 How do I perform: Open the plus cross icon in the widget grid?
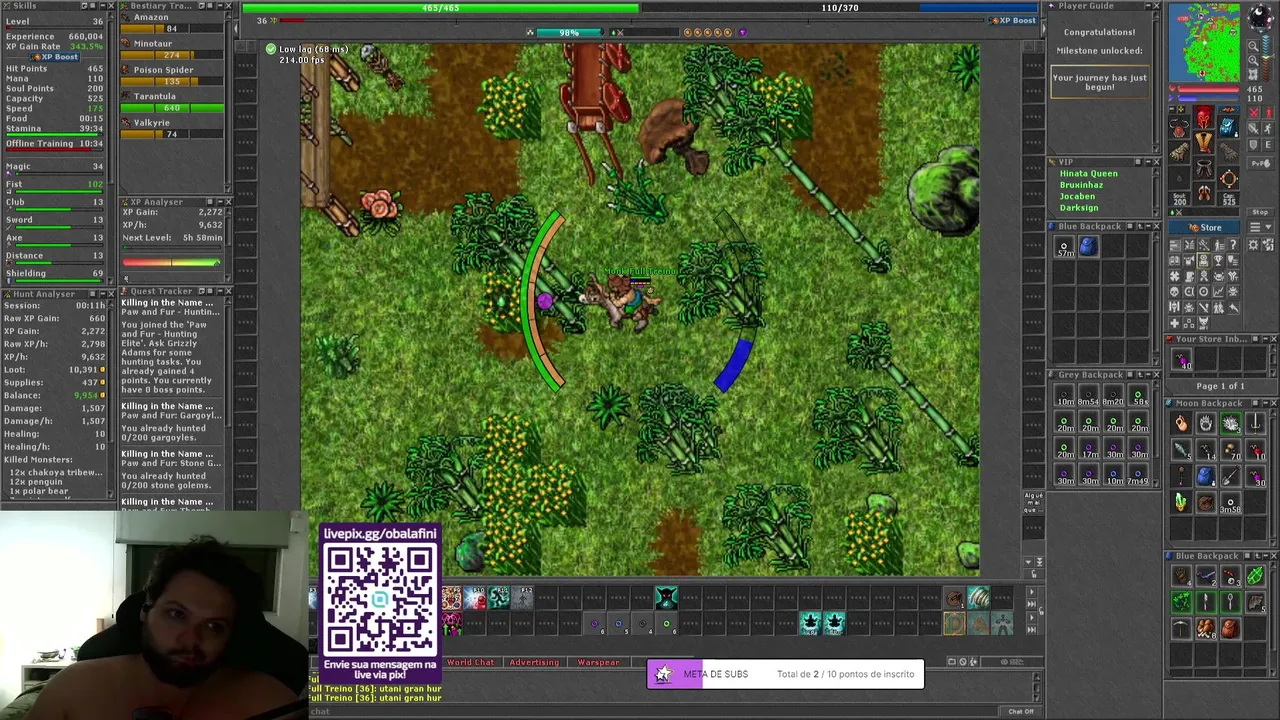tap(1175, 323)
